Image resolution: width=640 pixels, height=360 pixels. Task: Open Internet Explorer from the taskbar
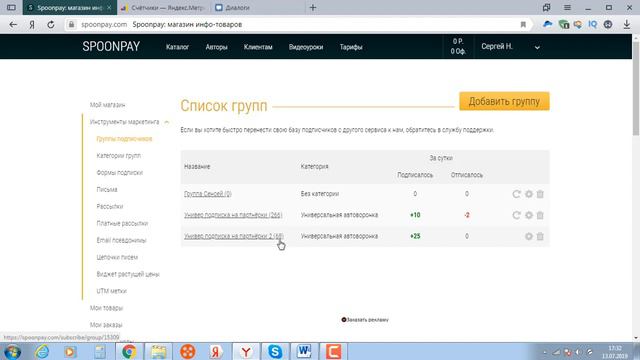(x=42, y=351)
